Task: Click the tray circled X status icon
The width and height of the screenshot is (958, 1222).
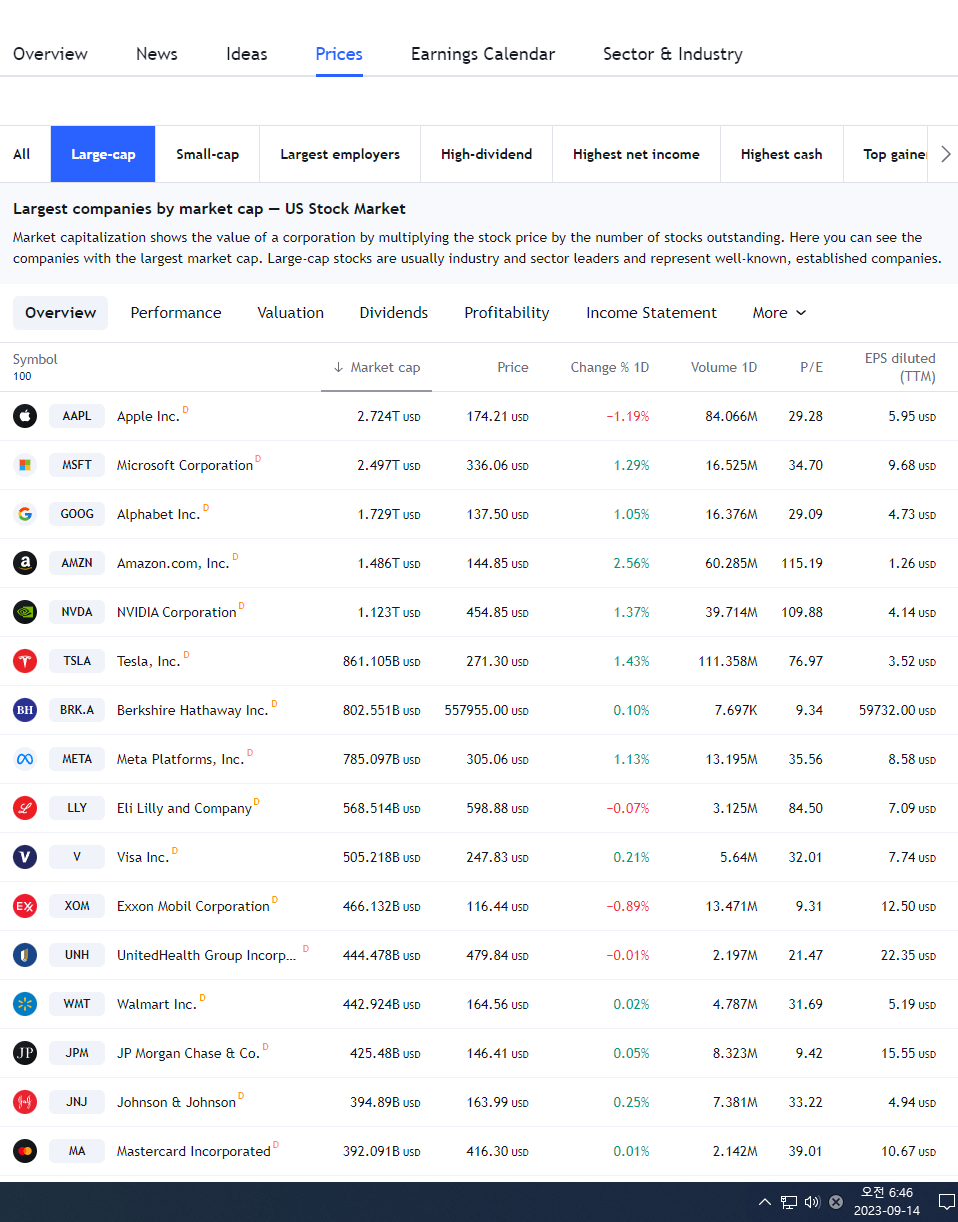Action: (x=836, y=1202)
